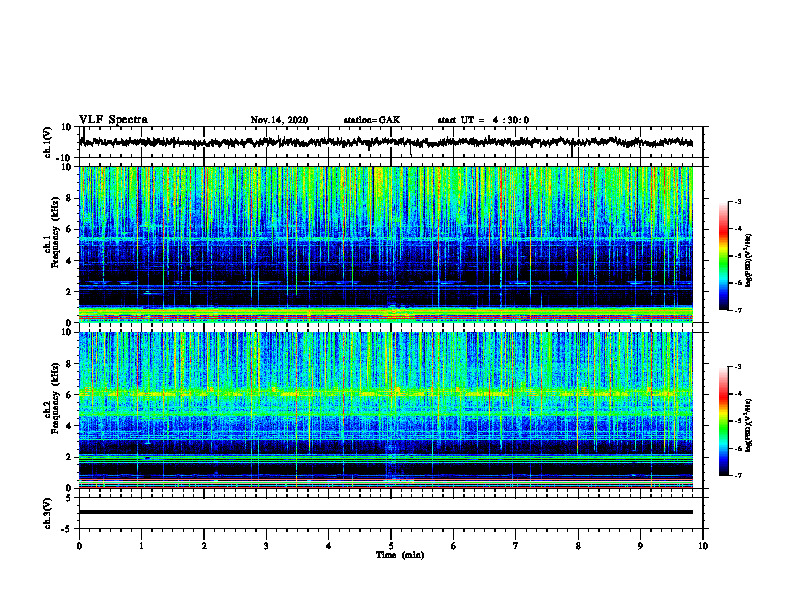The image size is (792, 612).
Task: Click the "6" kHz tick on ch.2 spectrogram
Action: click(69, 395)
